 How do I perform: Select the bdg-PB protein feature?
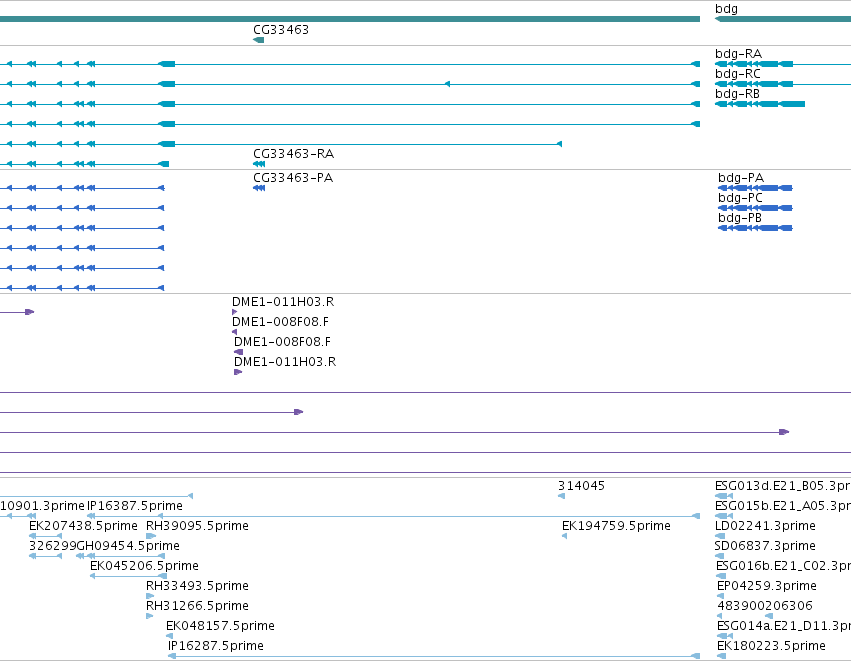click(755, 228)
